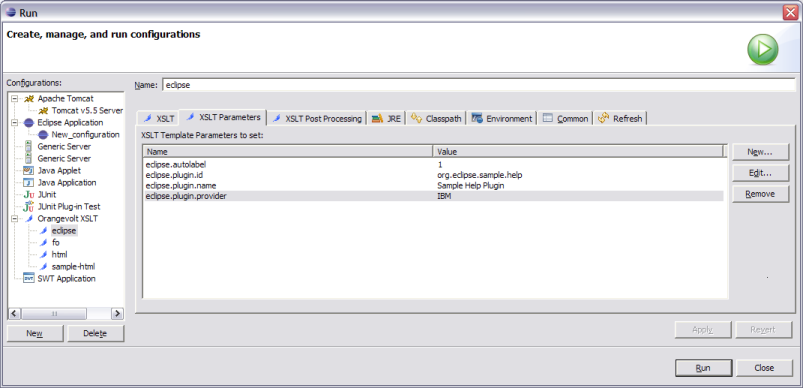This screenshot has height=388, width=803.
Task: Click the Apply button
Action: (703, 330)
